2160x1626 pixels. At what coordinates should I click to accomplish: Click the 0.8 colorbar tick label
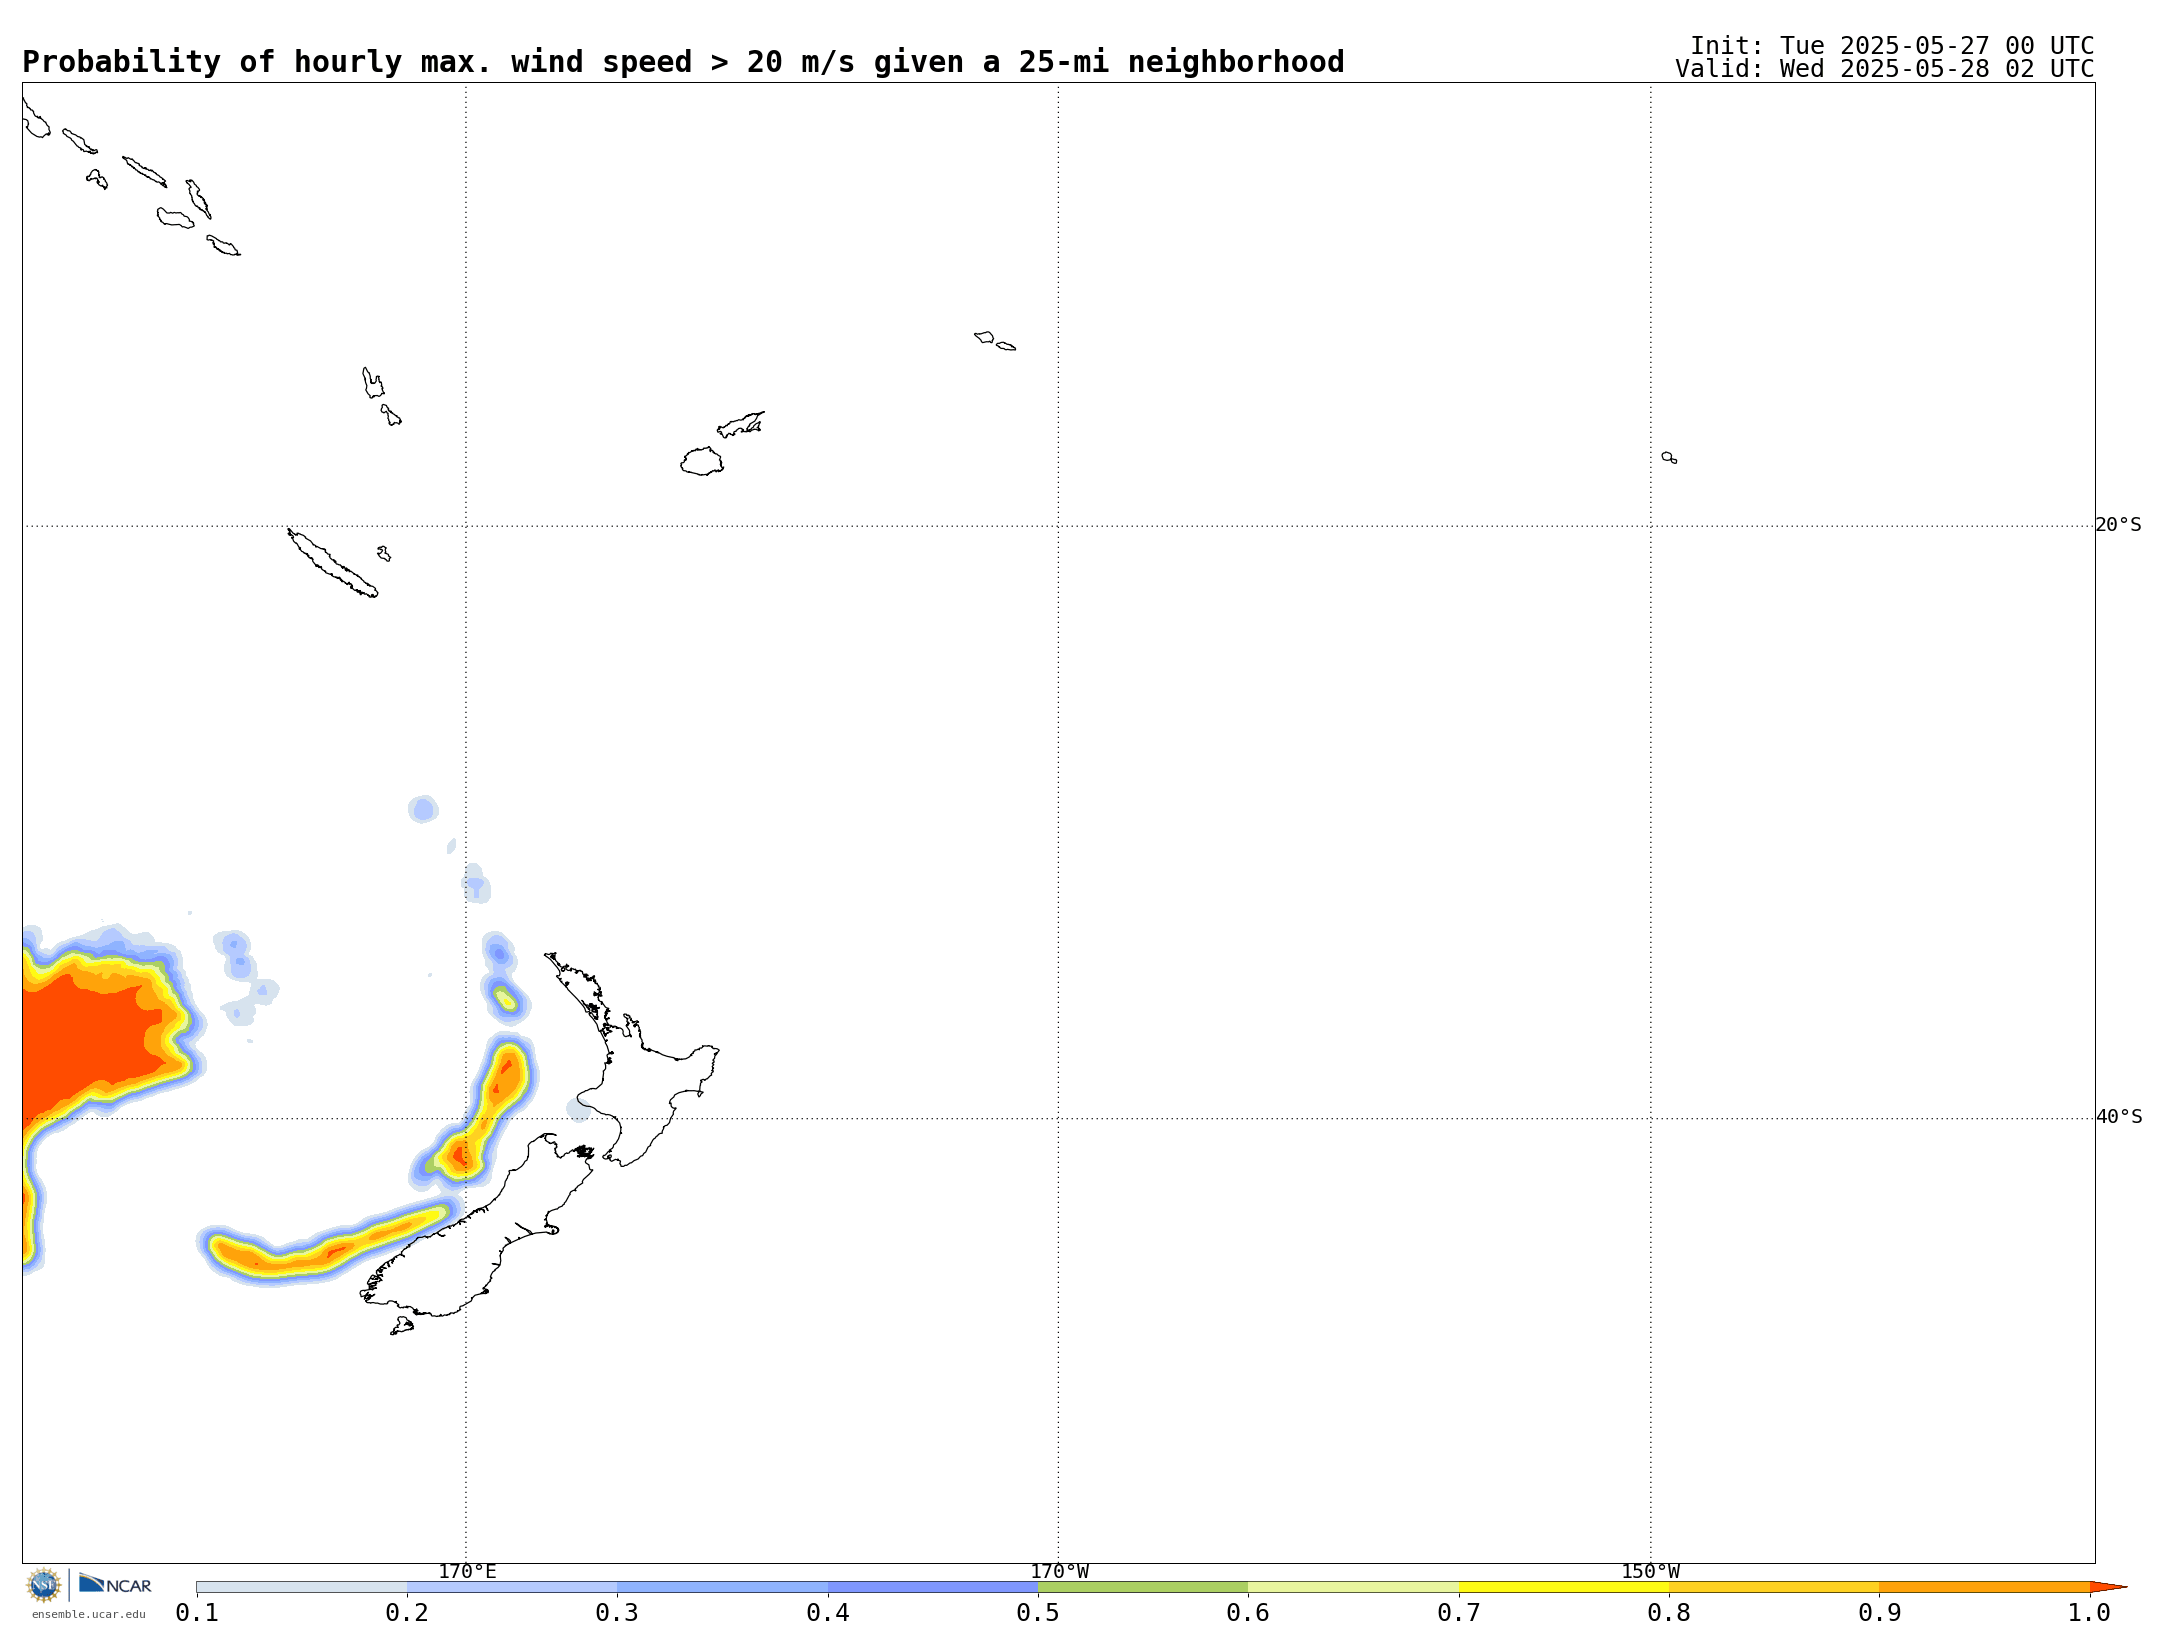tap(1669, 1613)
